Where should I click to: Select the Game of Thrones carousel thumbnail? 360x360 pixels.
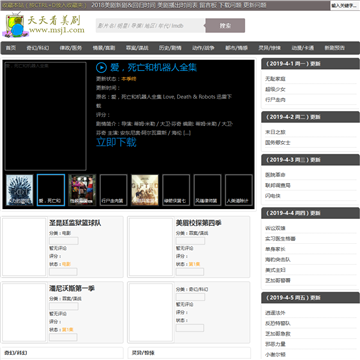[x=20, y=190]
